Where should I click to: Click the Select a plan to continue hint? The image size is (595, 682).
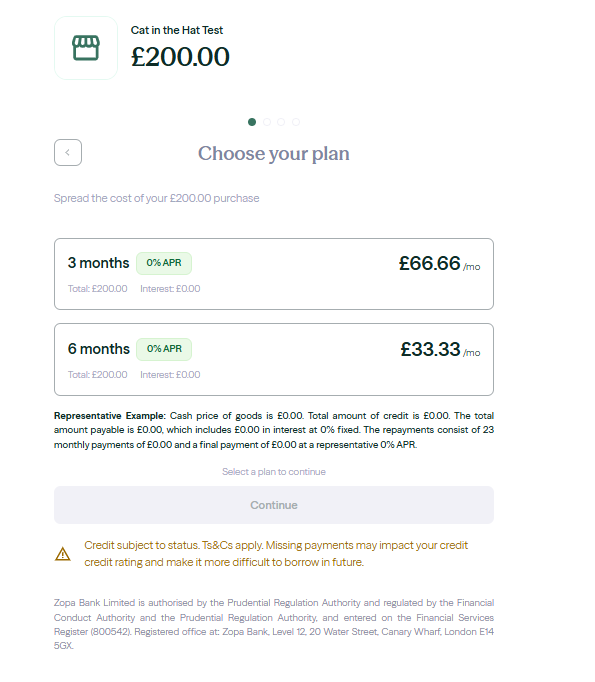274,472
